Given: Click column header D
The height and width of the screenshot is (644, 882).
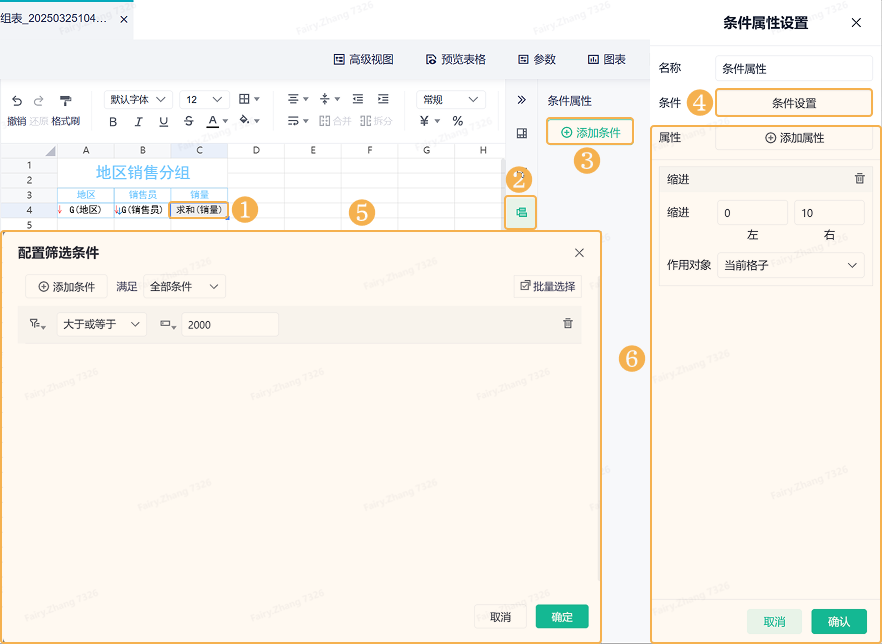Looking at the screenshot, I should coord(256,150).
